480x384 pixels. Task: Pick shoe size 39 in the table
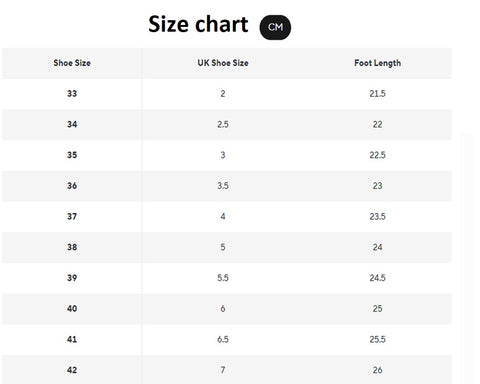(72, 278)
